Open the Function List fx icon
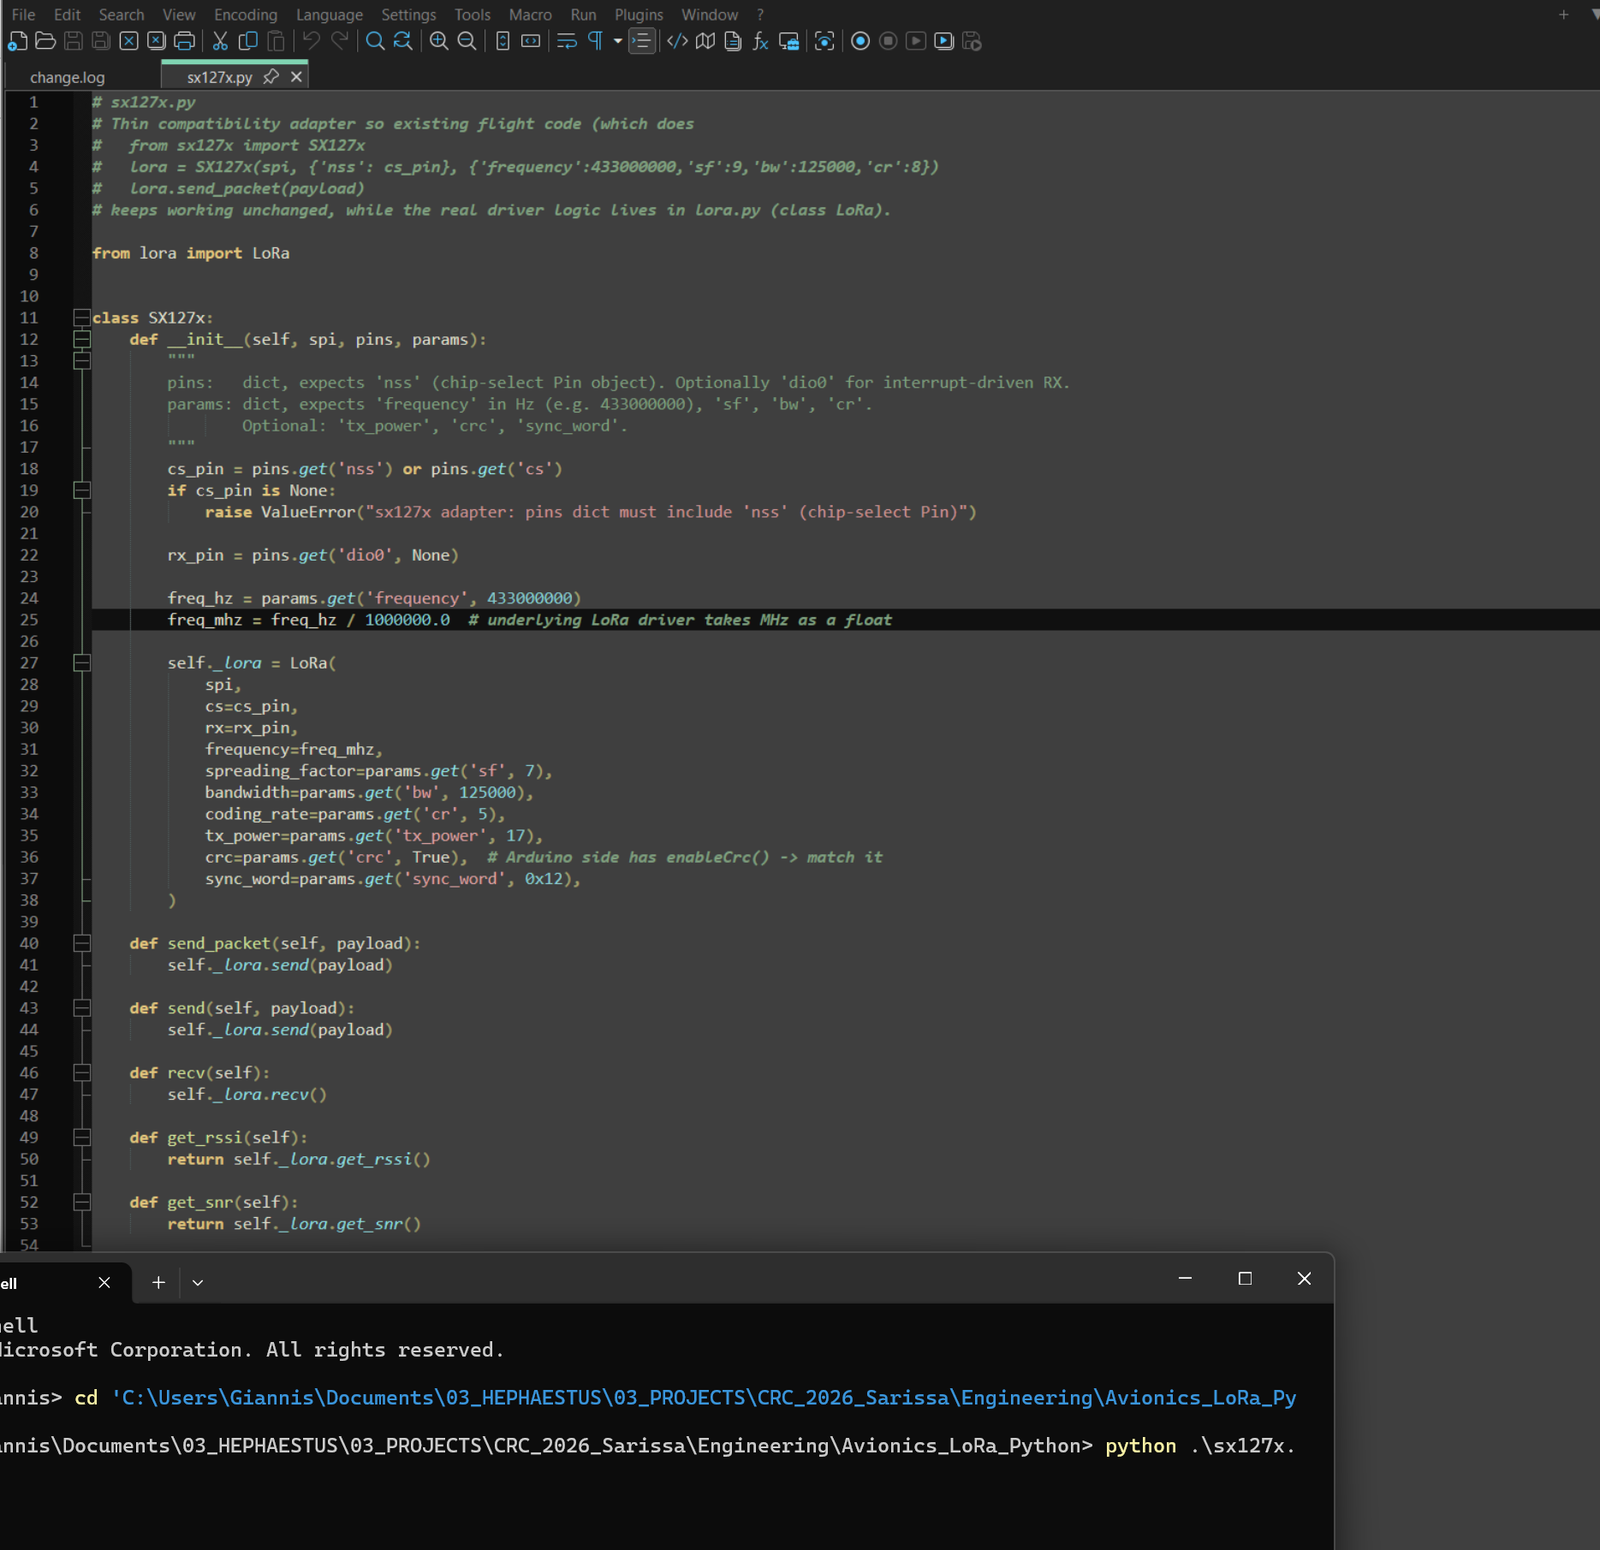 click(x=760, y=41)
